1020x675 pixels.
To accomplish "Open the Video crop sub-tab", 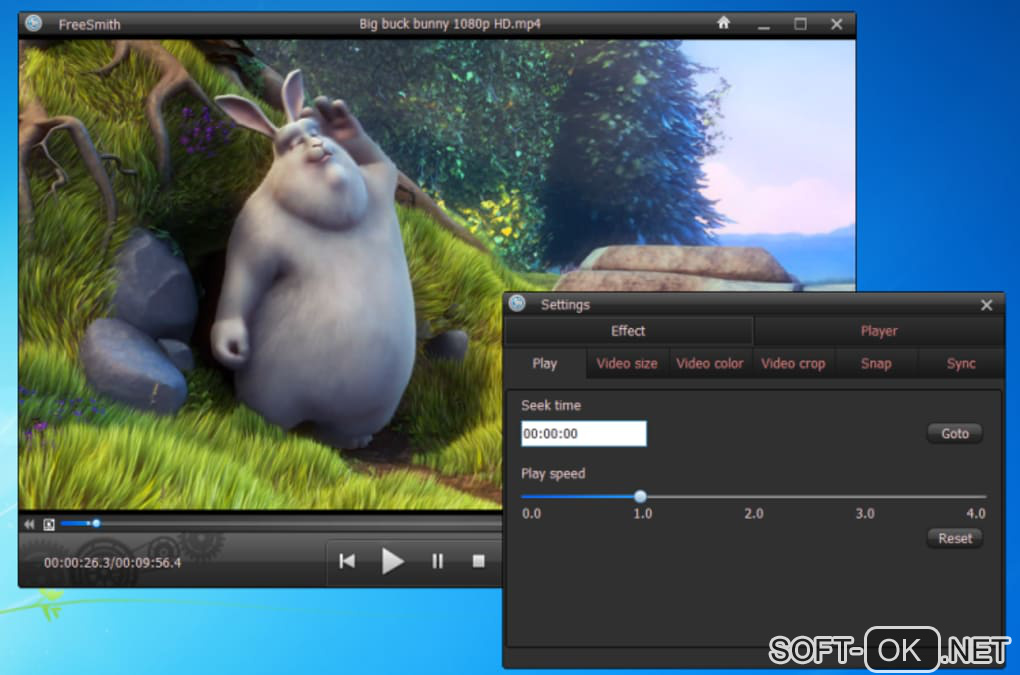I will [793, 364].
